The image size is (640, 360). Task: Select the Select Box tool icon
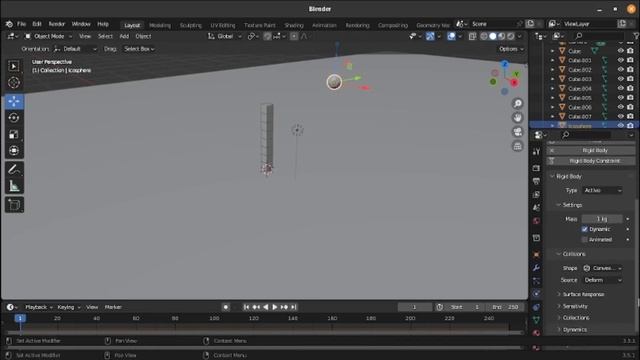tap(14, 66)
